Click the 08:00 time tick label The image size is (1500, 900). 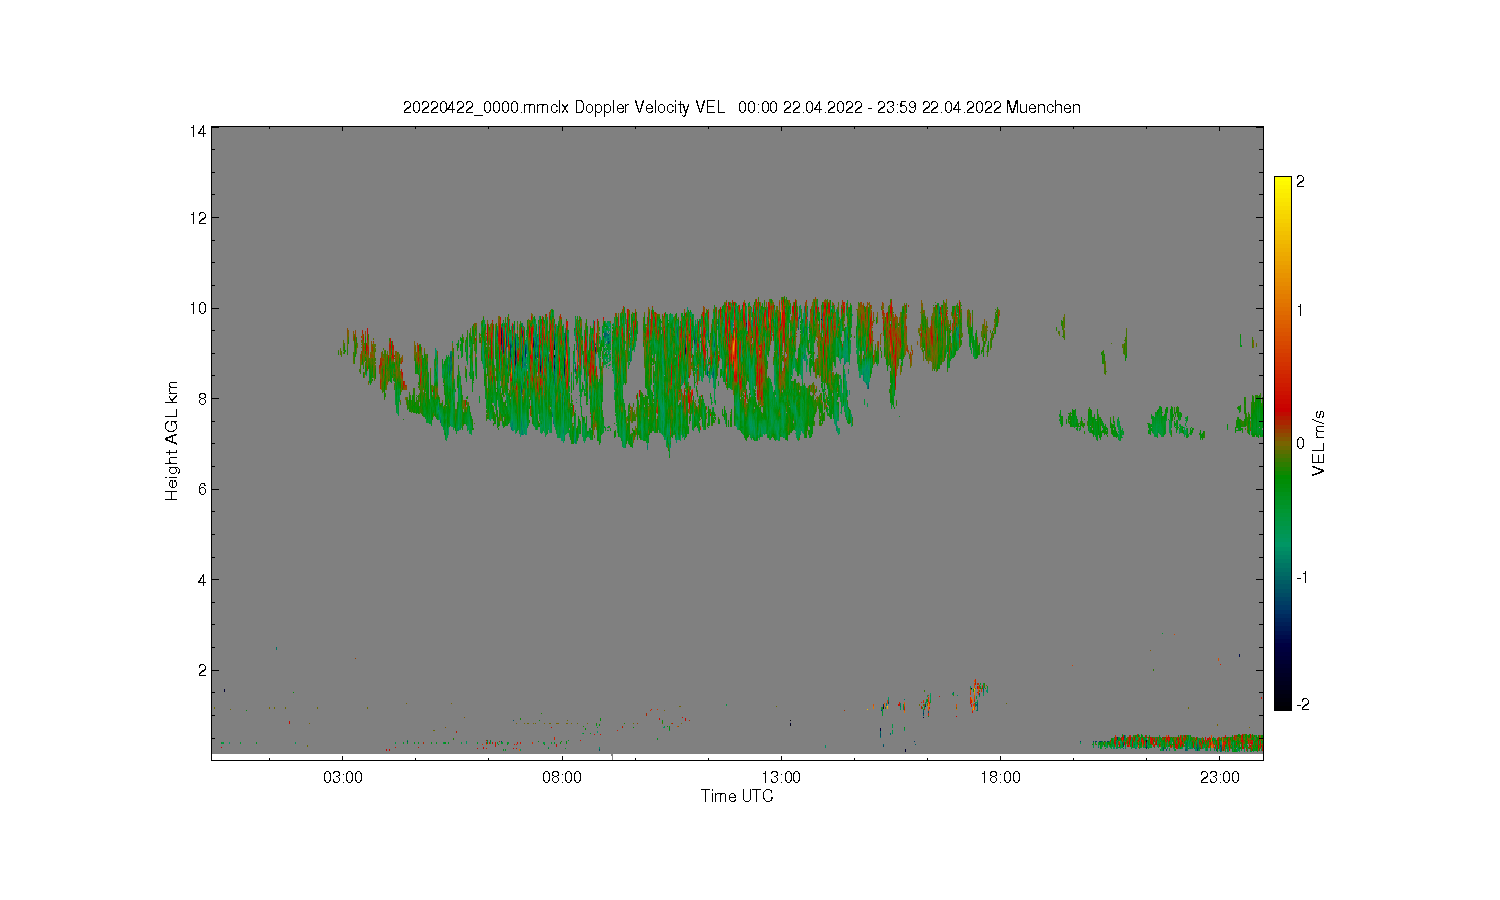click(x=562, y=777)
